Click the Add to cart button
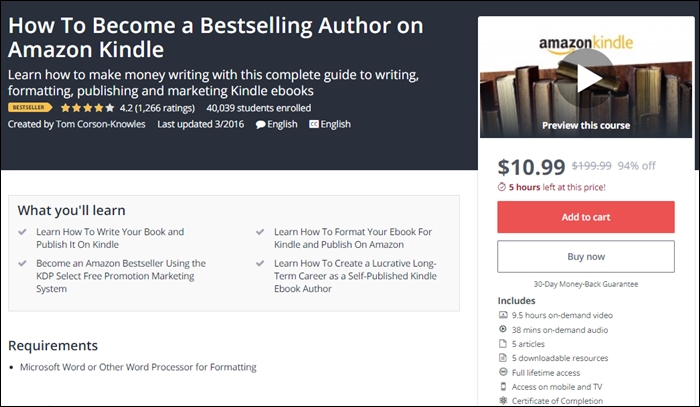 [x=585, y=217]
